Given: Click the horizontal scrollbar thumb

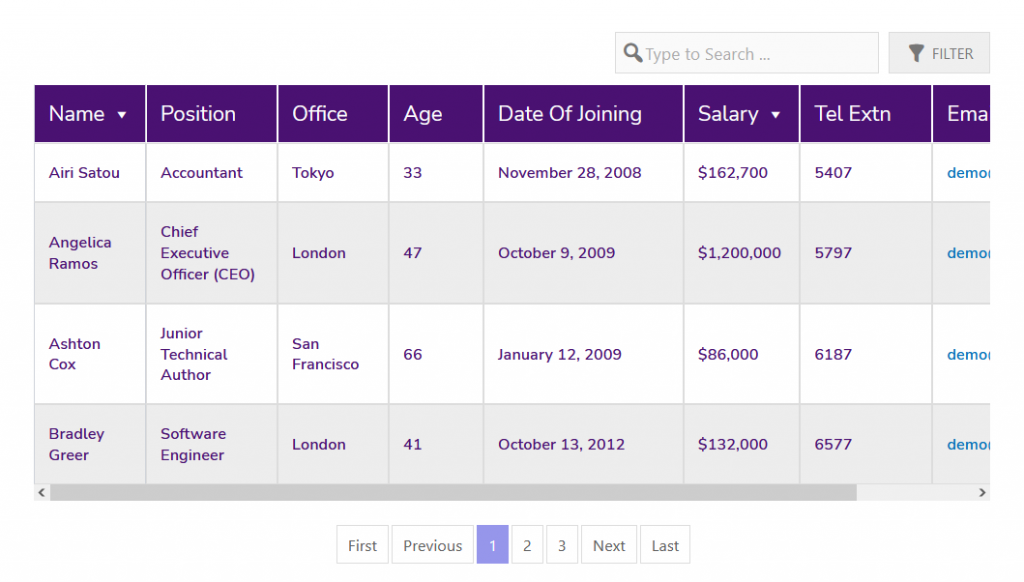Looking at the screenshot, I should [453, 493].
